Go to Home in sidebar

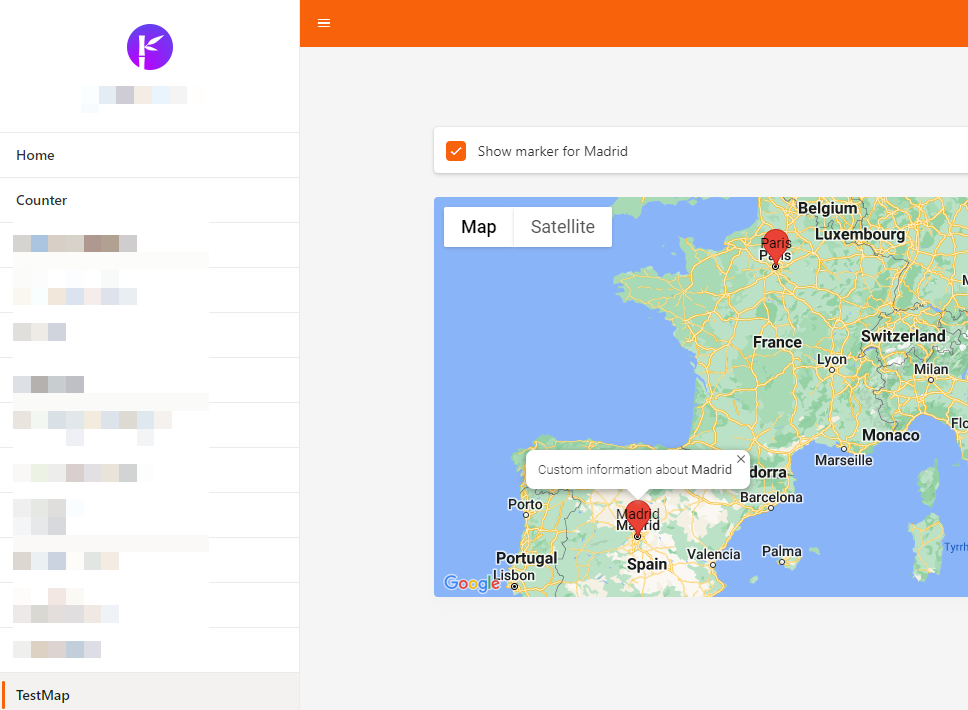click(35, 155)
